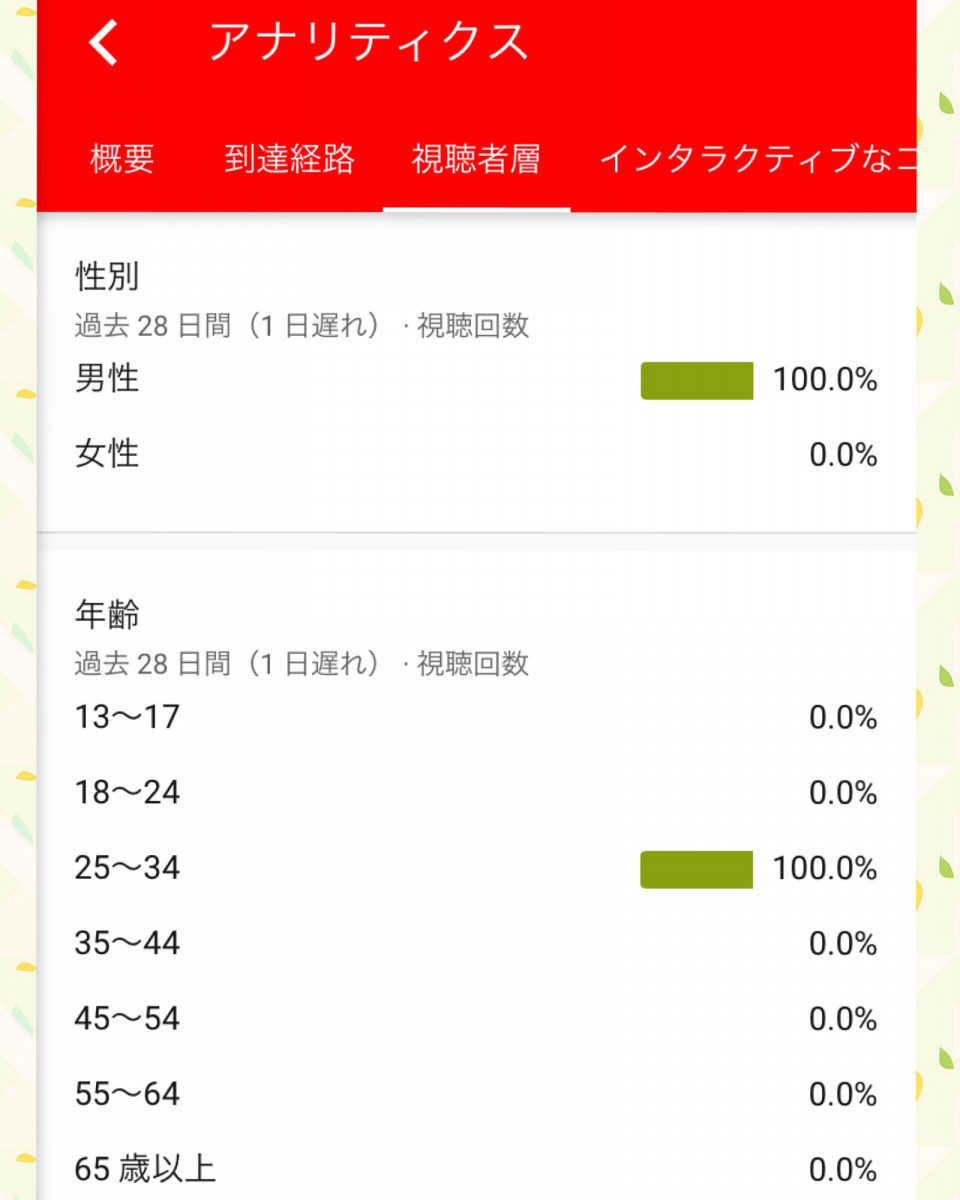Select the 25〜34 age row
This screenshot has width=960, height=1200.
(x=476, y=868)
